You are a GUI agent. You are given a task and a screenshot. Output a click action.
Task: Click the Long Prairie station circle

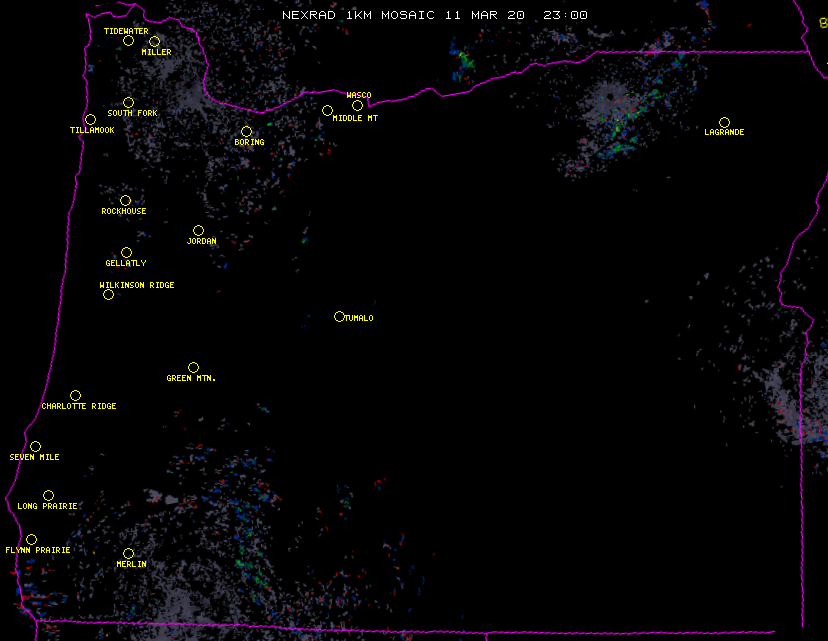pyautogui.click(x=48, y=496)
